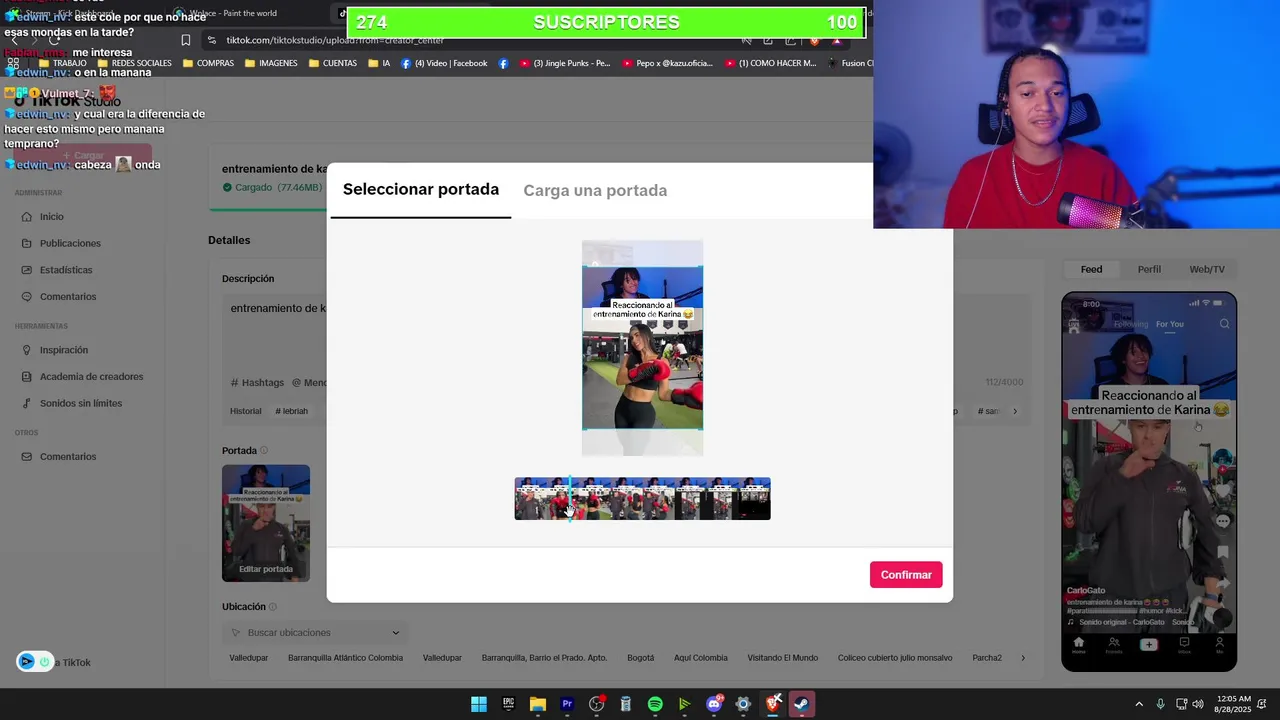This screenshot has width=1280, height=720.
Task: Open the REDES SOCIALES bookmarks folder
Action: [x=134, y=63]
